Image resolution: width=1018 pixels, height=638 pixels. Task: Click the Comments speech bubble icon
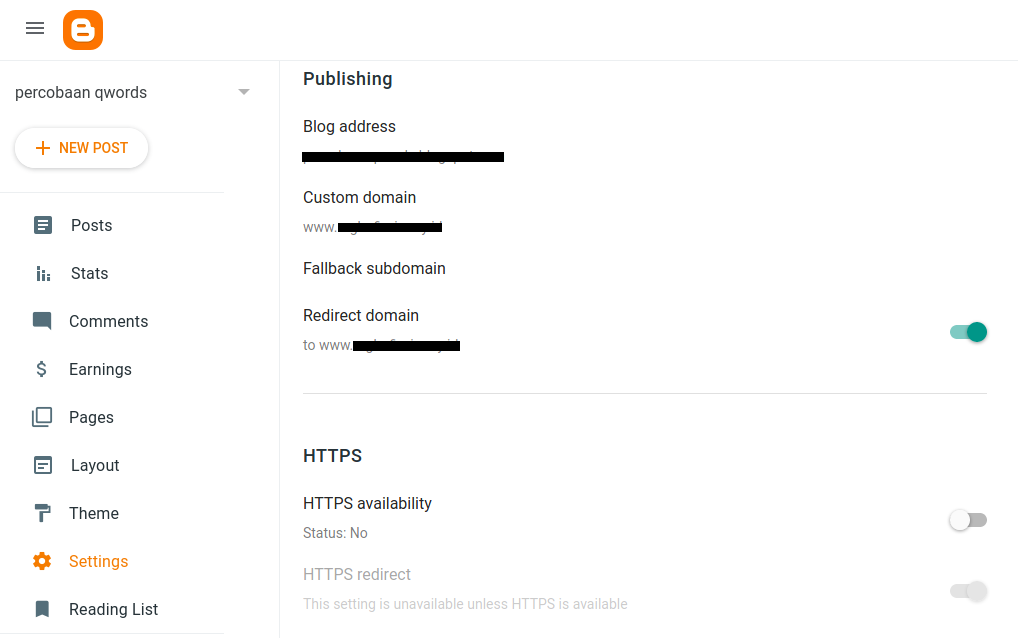point(42,321)
